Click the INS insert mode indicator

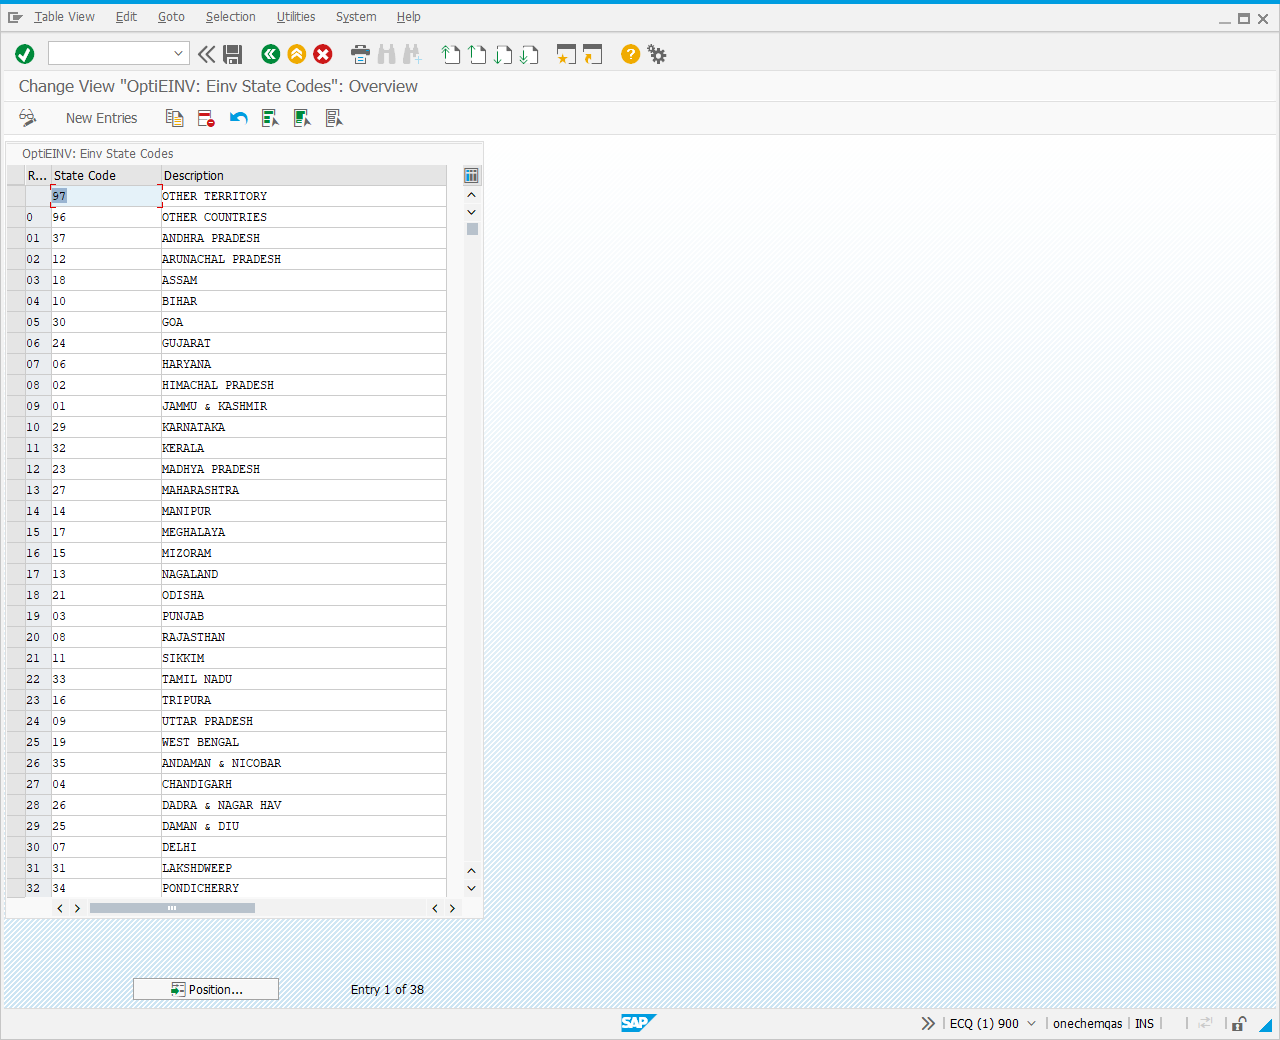click(x=1144, y=1023)
